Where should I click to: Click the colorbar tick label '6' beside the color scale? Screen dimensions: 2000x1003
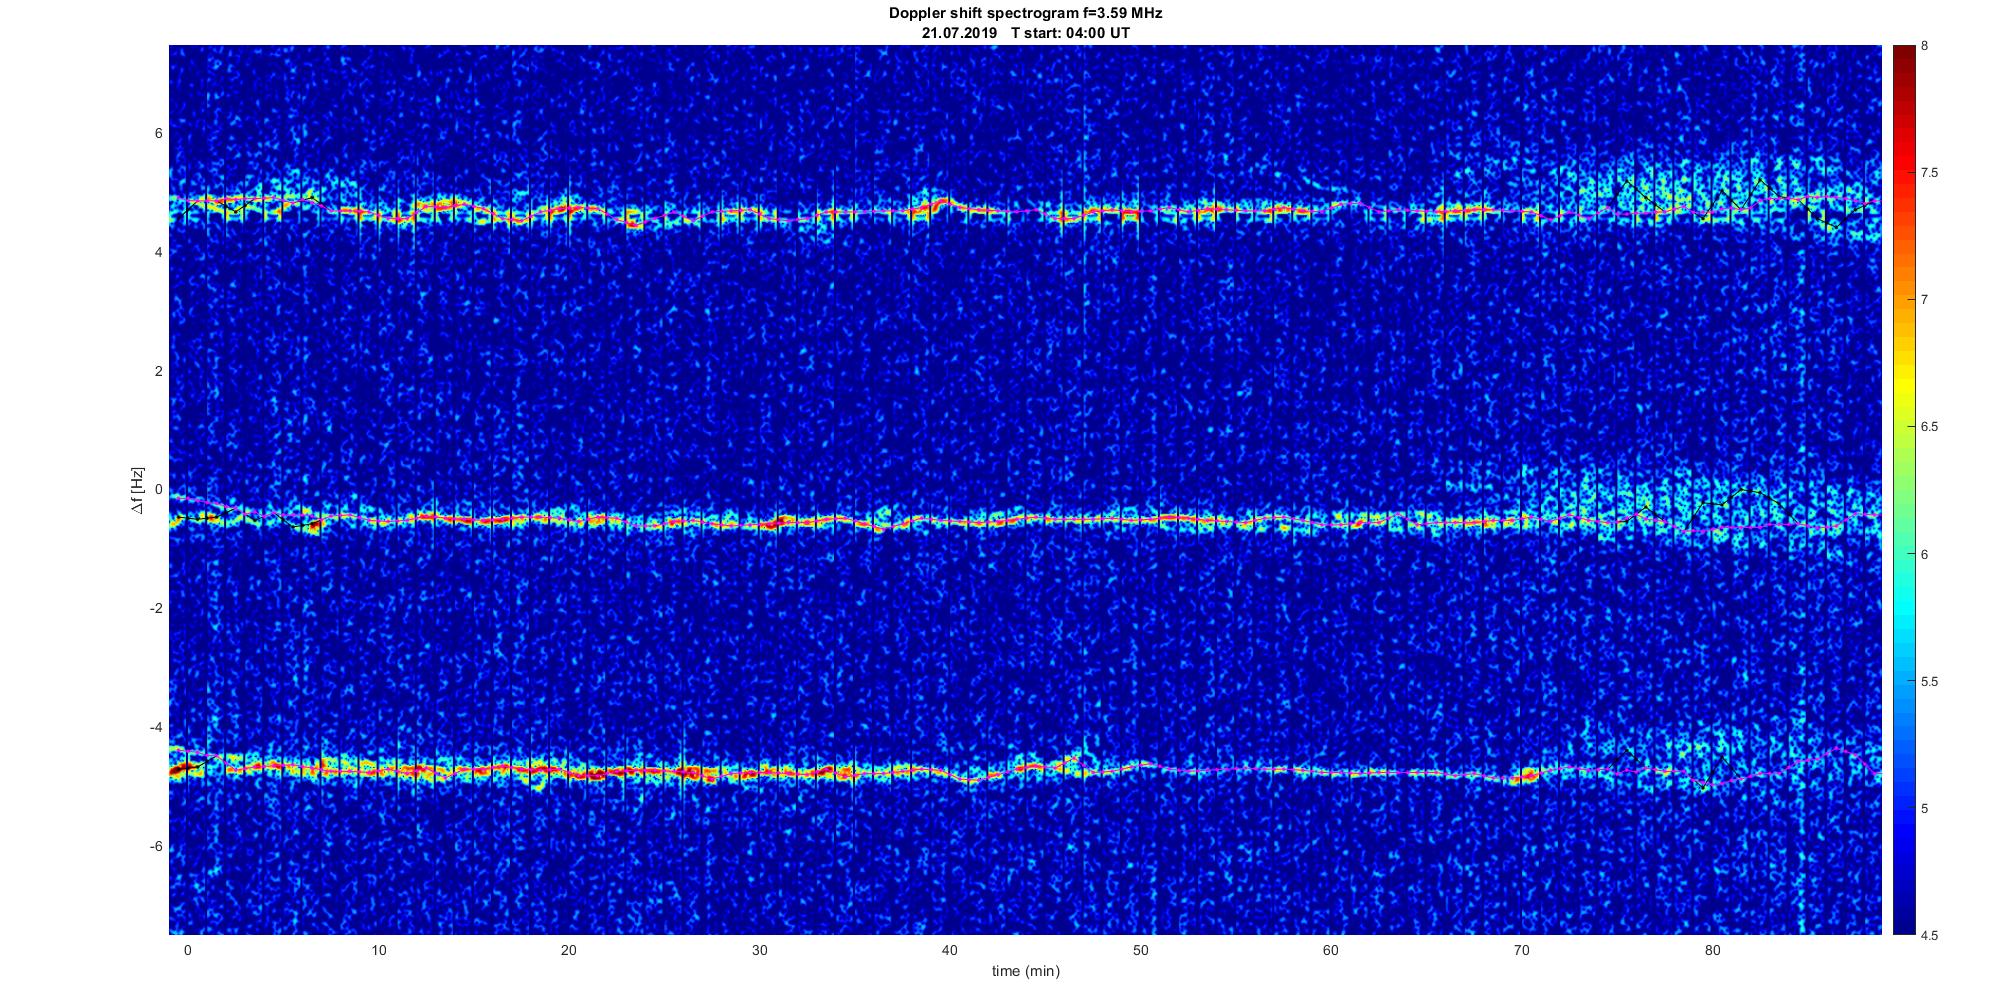tap(1924, 554)
